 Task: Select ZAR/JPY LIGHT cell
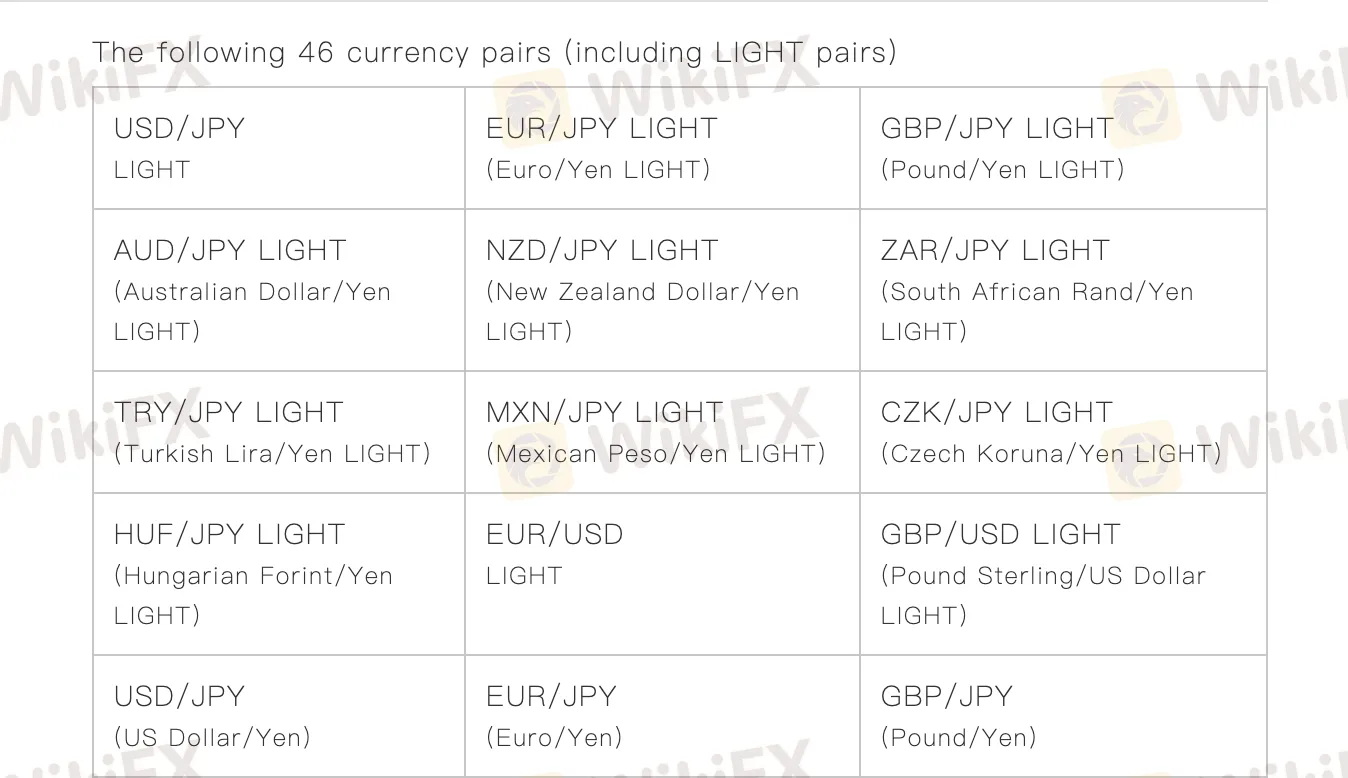click(x=1063, y=290)
